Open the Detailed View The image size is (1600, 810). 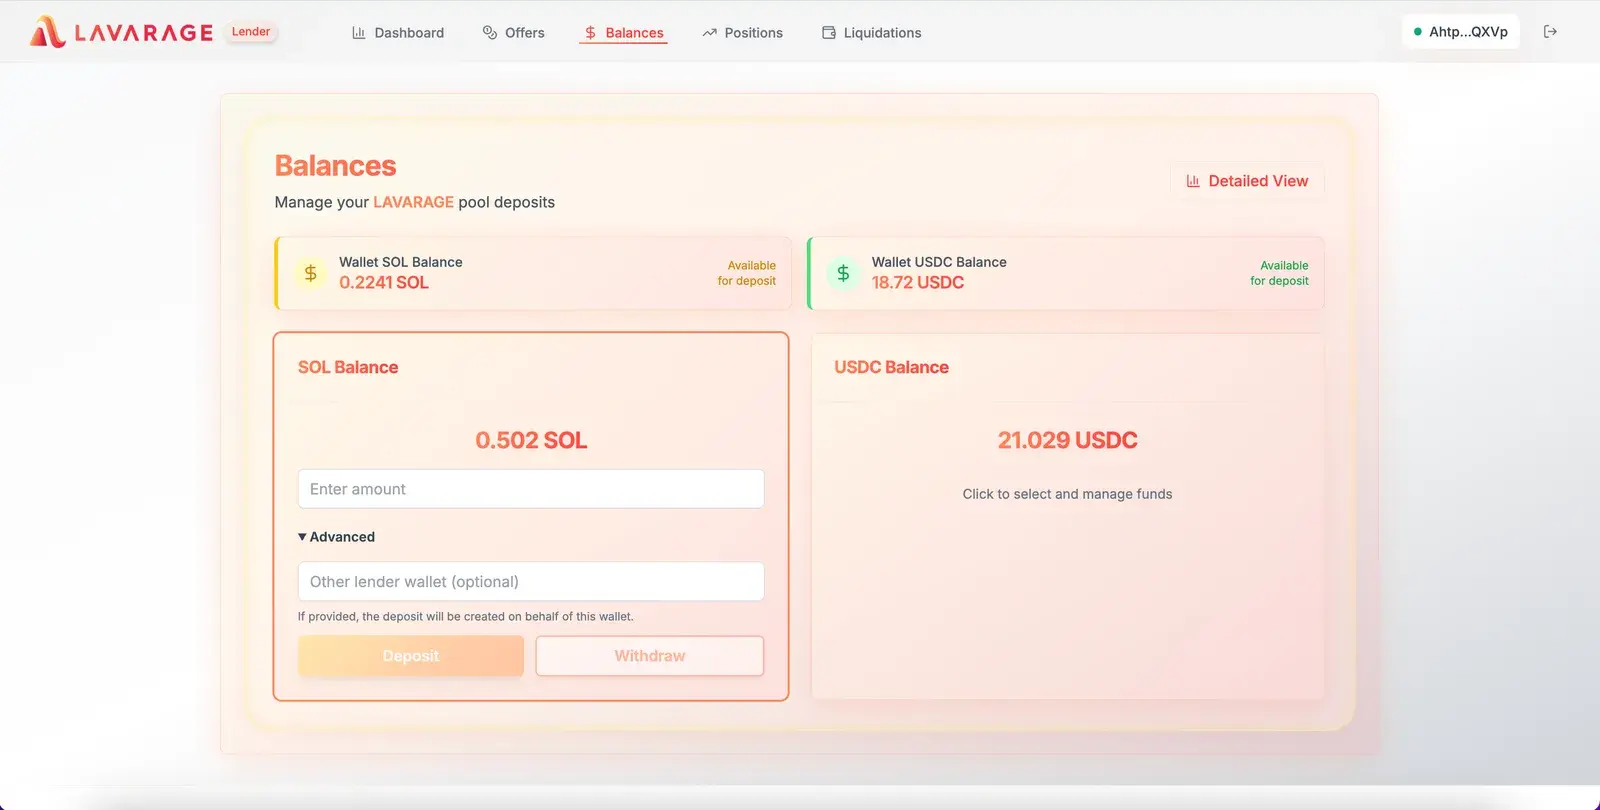(x=1247, y=181)
